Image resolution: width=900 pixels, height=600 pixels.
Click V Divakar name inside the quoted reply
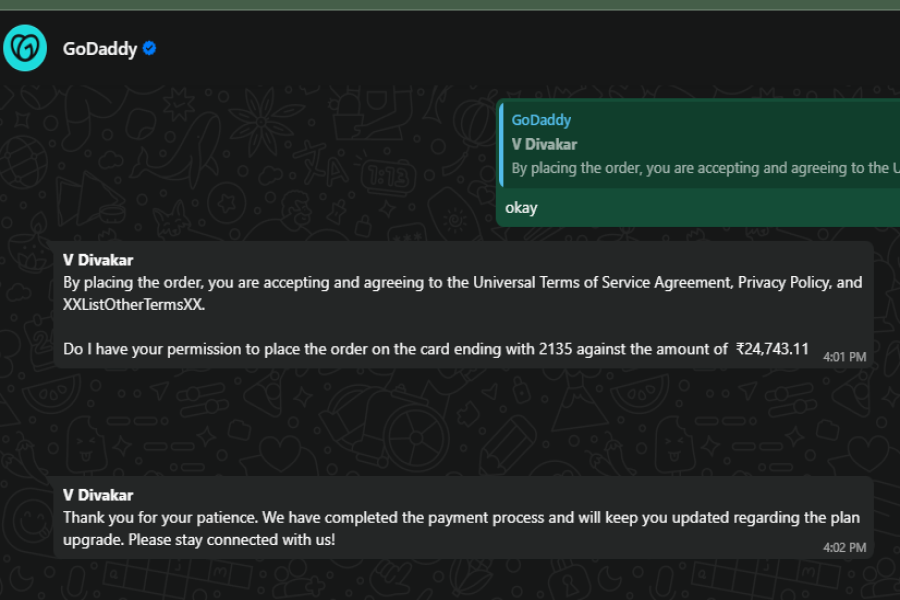coord(544,144)
